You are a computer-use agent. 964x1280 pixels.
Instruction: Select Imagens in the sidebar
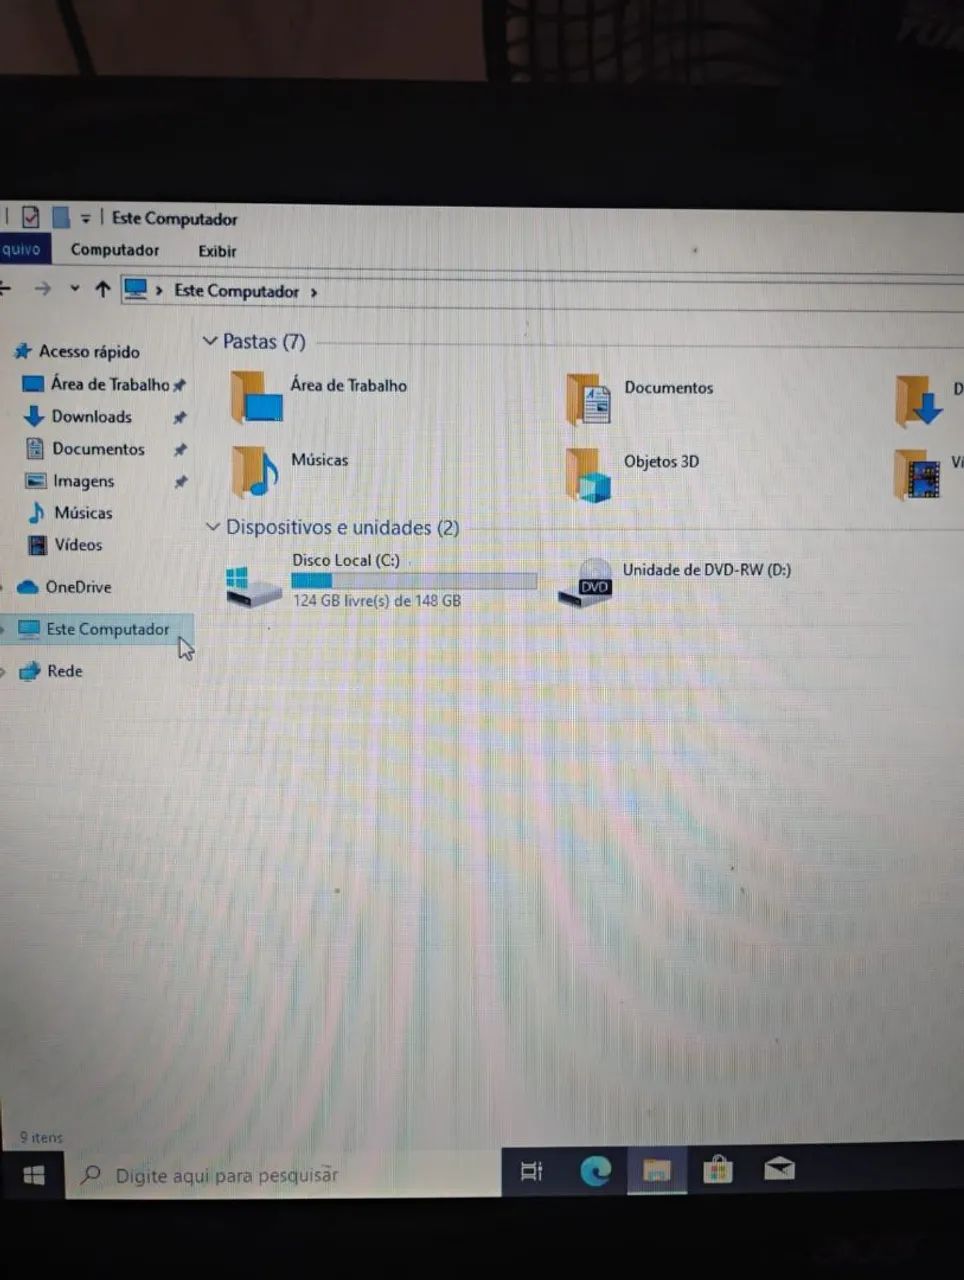pos(83,481)
